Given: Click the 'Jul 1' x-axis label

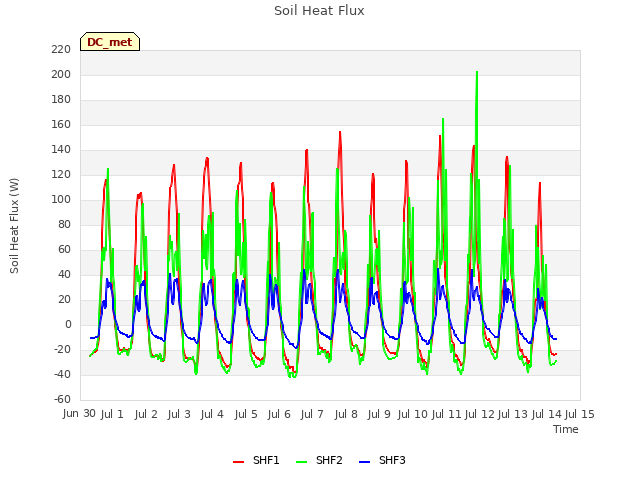Looking at the screenshot, I should 112,414.
